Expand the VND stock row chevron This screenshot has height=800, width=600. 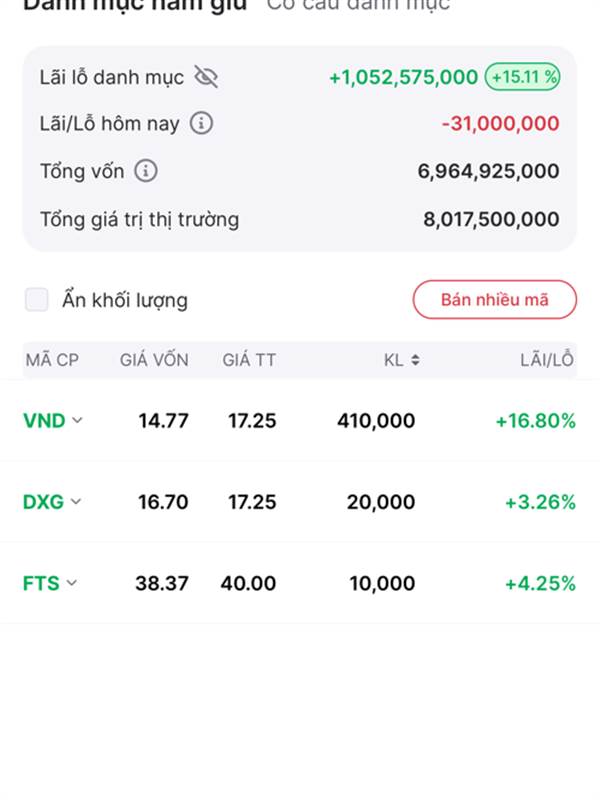pos(77,420)
